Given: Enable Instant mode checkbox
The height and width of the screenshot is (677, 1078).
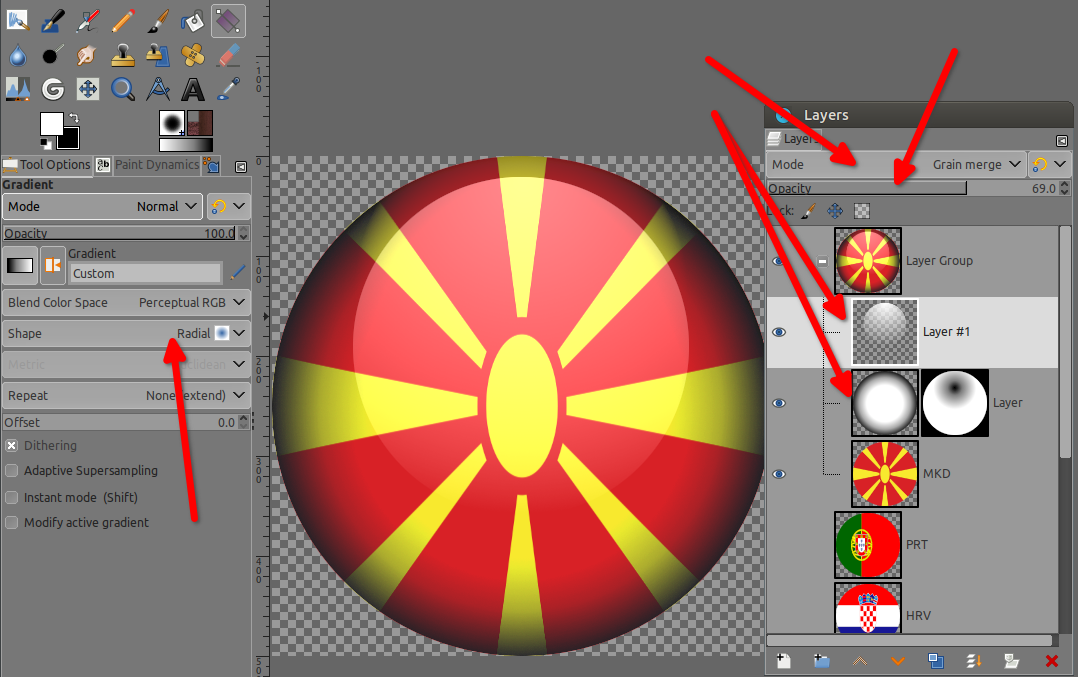Looking at the screenshot, I should point(12,497).
